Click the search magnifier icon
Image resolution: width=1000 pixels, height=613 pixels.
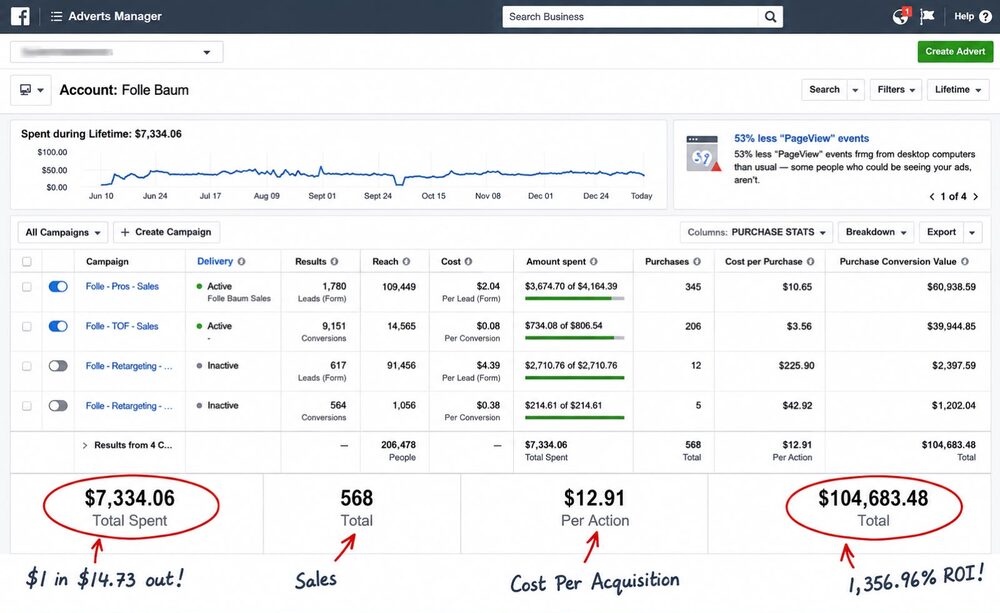770,17
